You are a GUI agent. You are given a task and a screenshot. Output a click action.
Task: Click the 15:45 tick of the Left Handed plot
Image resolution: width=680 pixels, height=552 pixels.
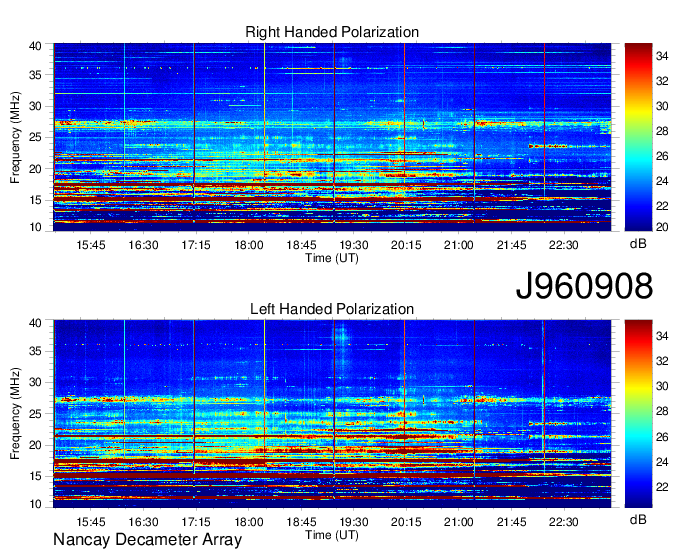point(91,521)
